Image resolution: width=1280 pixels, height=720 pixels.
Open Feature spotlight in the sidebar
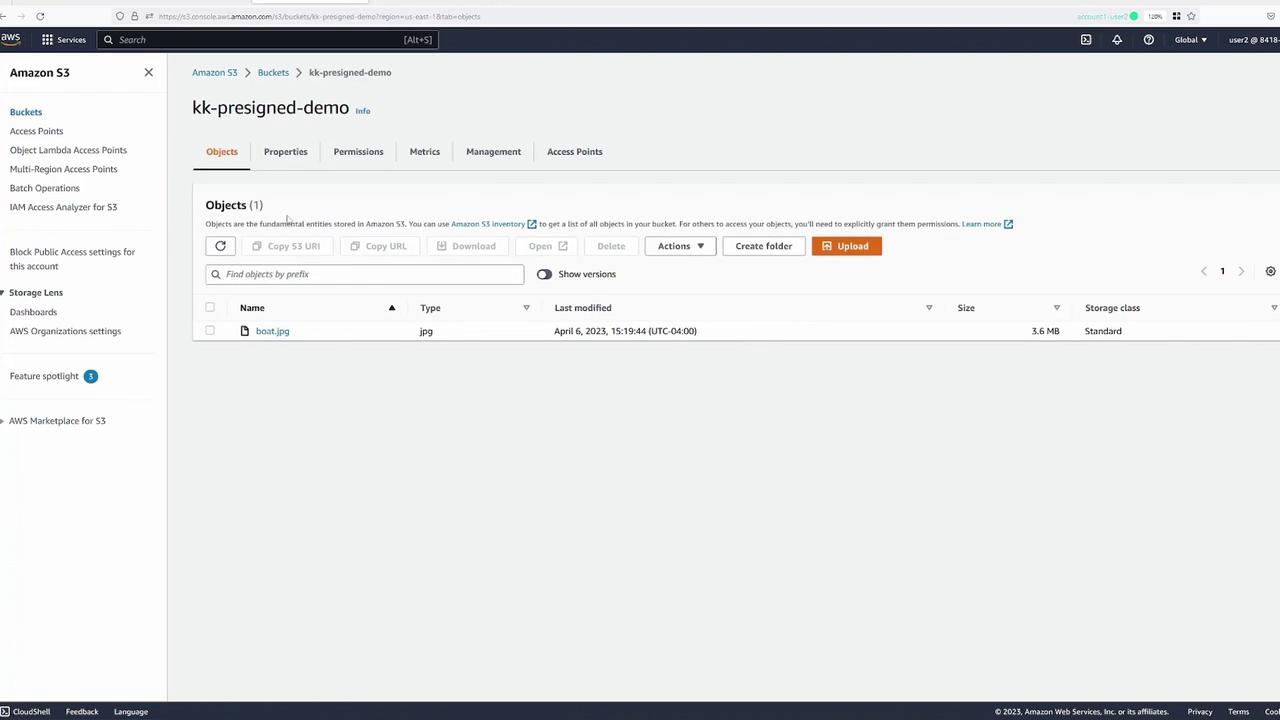click(x=44, y=376)
